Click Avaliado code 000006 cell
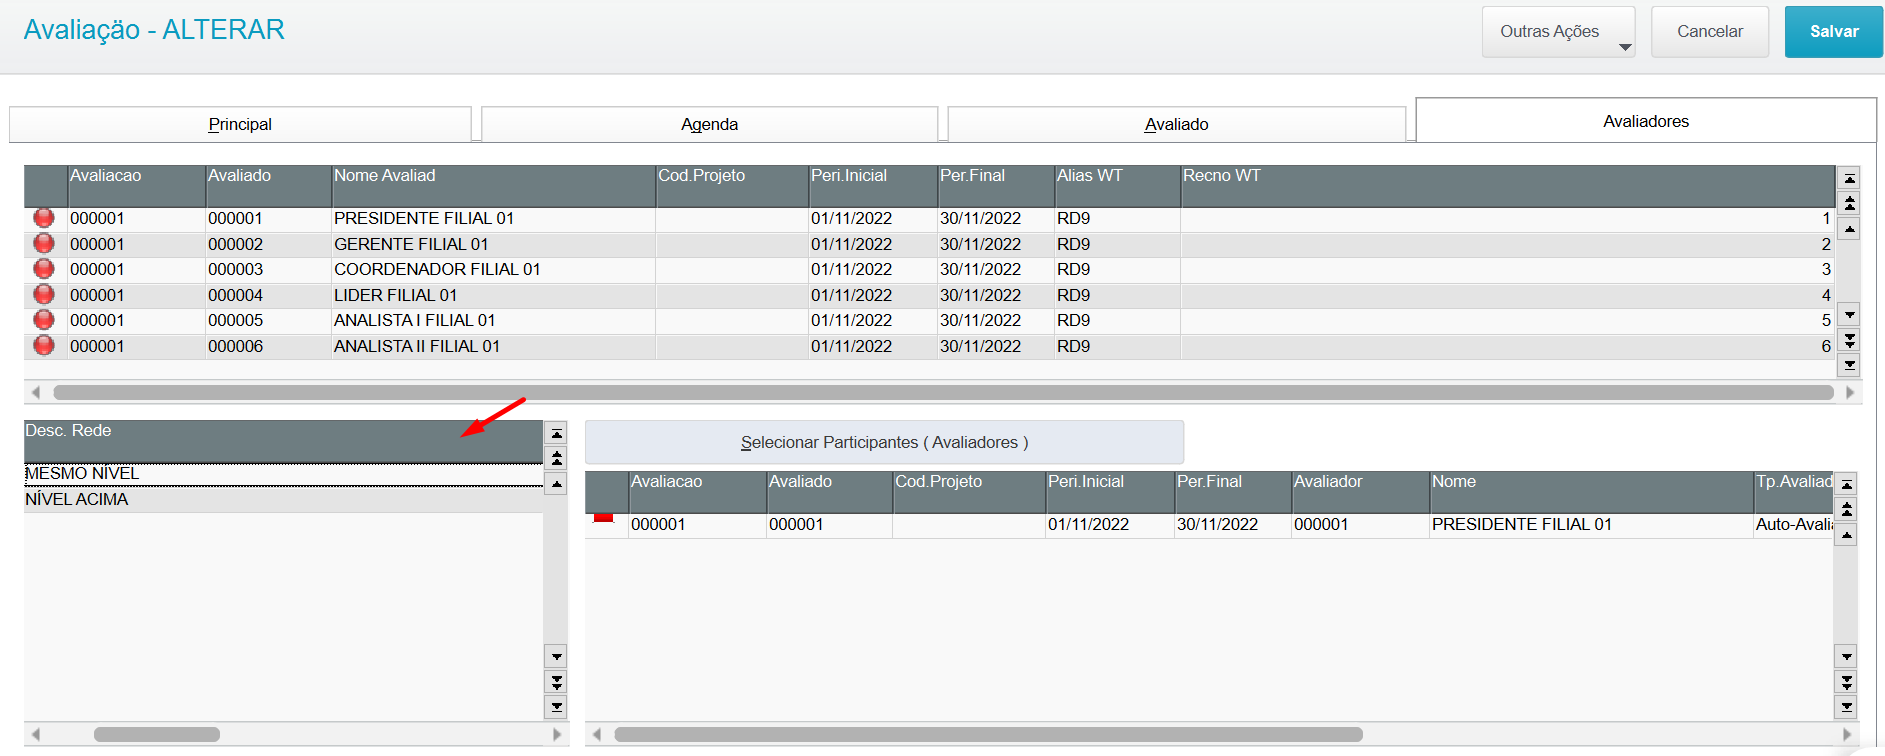This screenshot has width=1885, height=756. tap(268, 346)
